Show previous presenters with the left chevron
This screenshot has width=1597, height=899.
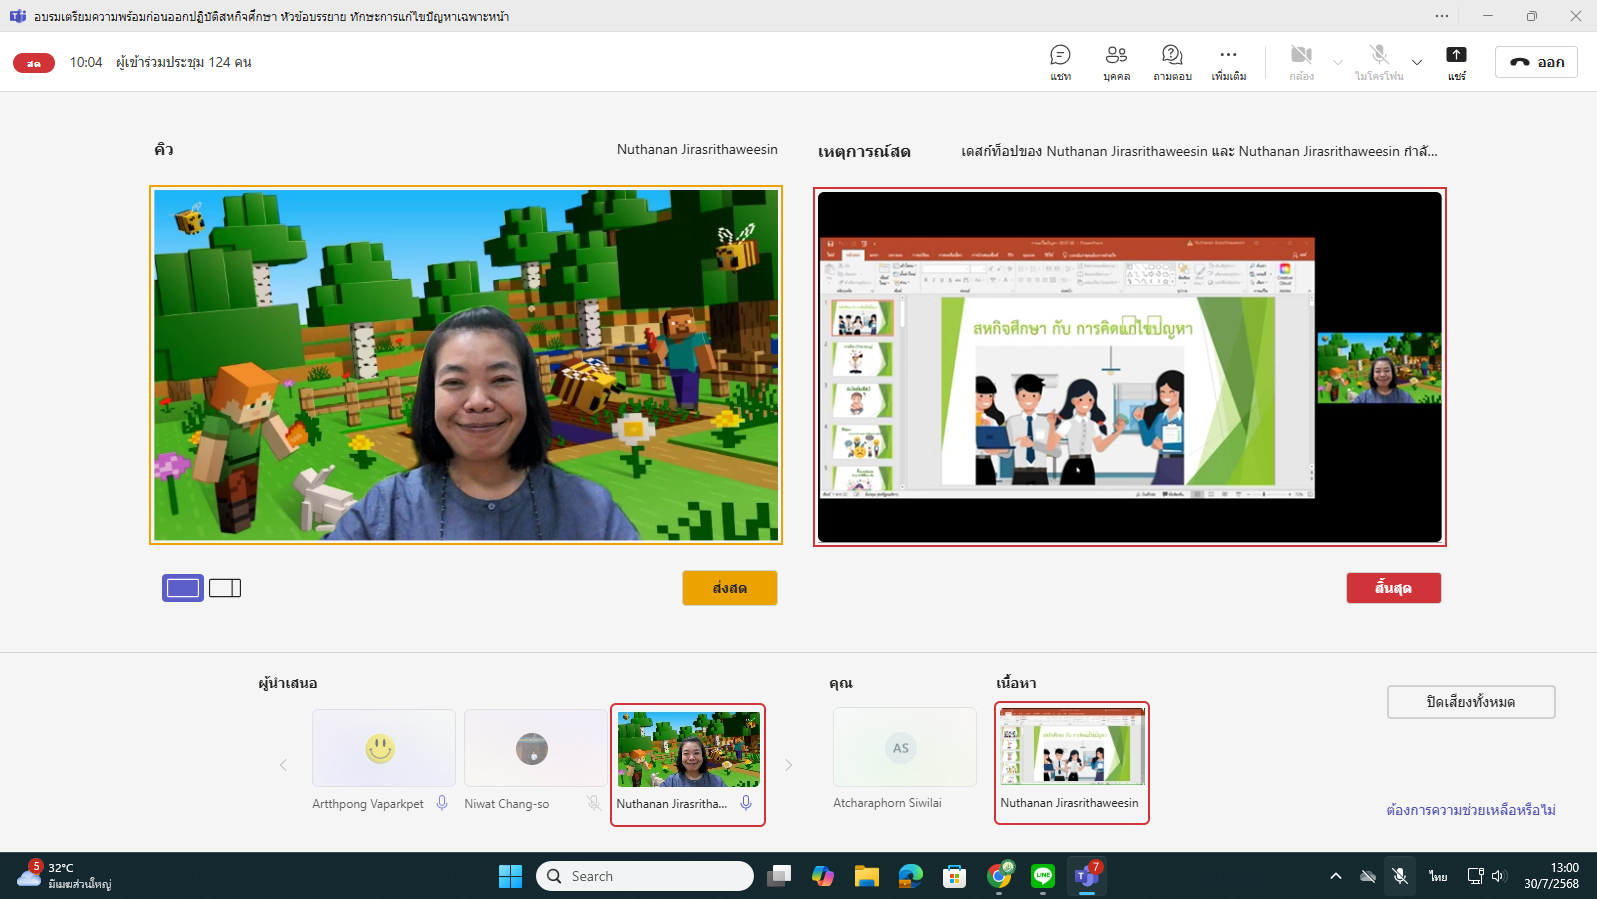click(x=283, y=765)
